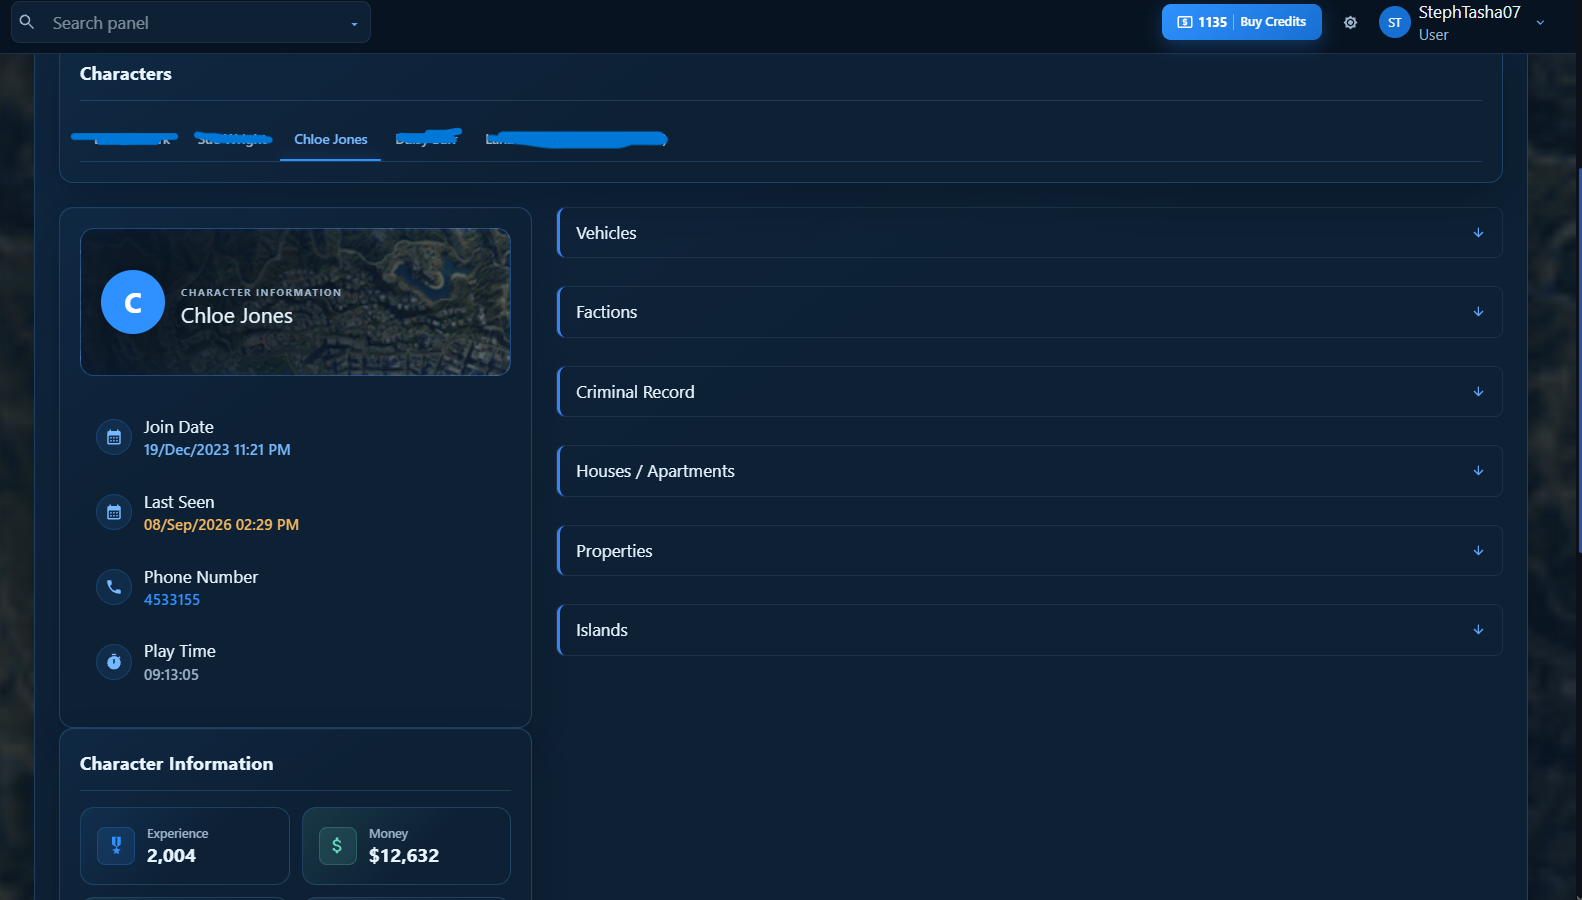1582x900 pixels.
Task: Open the StephTasha07 account dropdown chevron
Action: (x=1540, y=22)
